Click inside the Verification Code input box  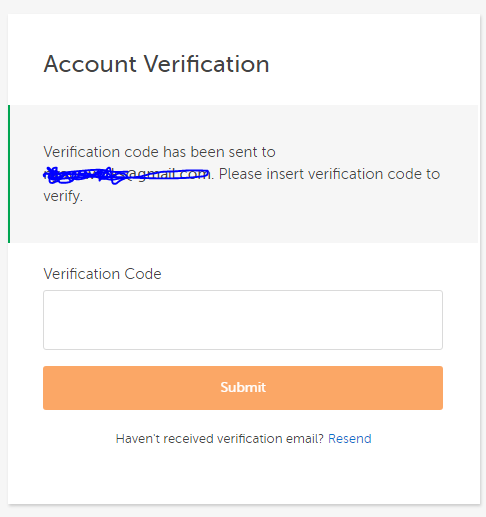pyautogui.click(x=243, y=320)
